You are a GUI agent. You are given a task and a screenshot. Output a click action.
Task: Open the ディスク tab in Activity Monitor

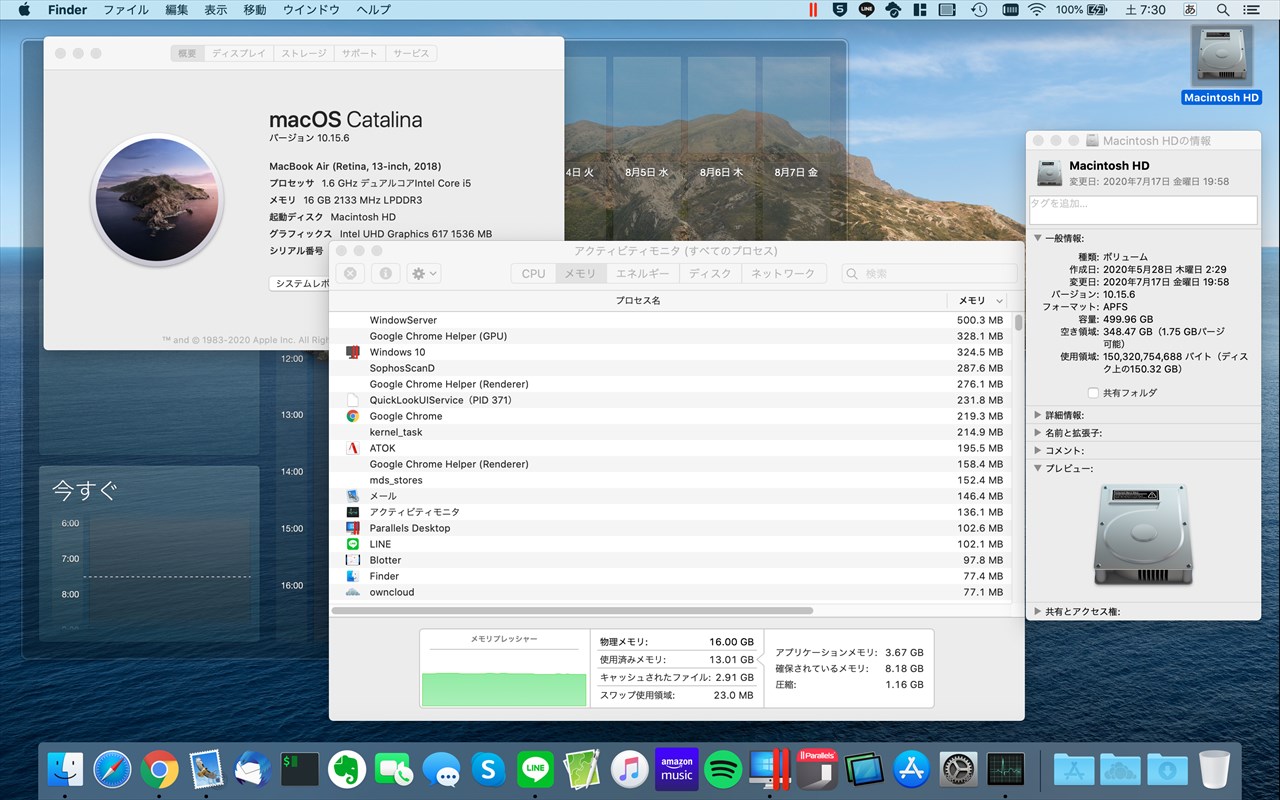click(710, 273)
